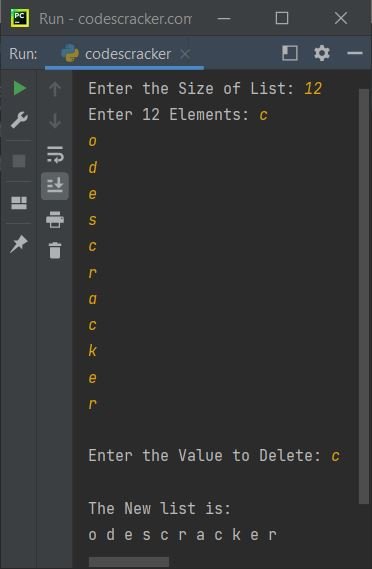
Task: Print the console output
Action: (x=55, y=220)
